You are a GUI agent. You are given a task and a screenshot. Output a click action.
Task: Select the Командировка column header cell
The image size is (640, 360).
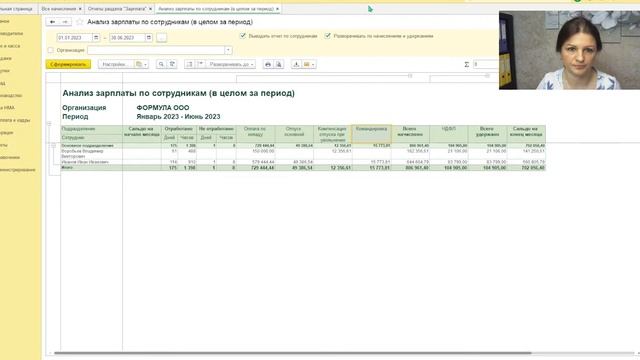pyautogui.click(x=371, y=134)
